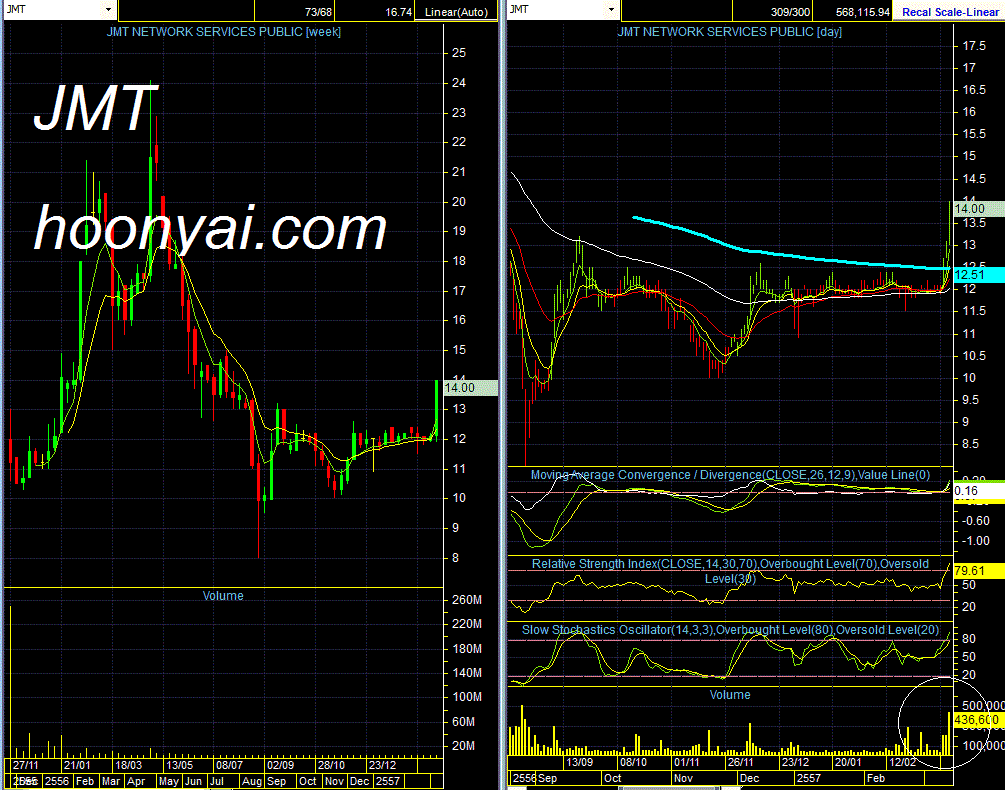
Task: Click the 08/07 date on weekly axis
Action: pyautogui.click(x=229, y=765)
